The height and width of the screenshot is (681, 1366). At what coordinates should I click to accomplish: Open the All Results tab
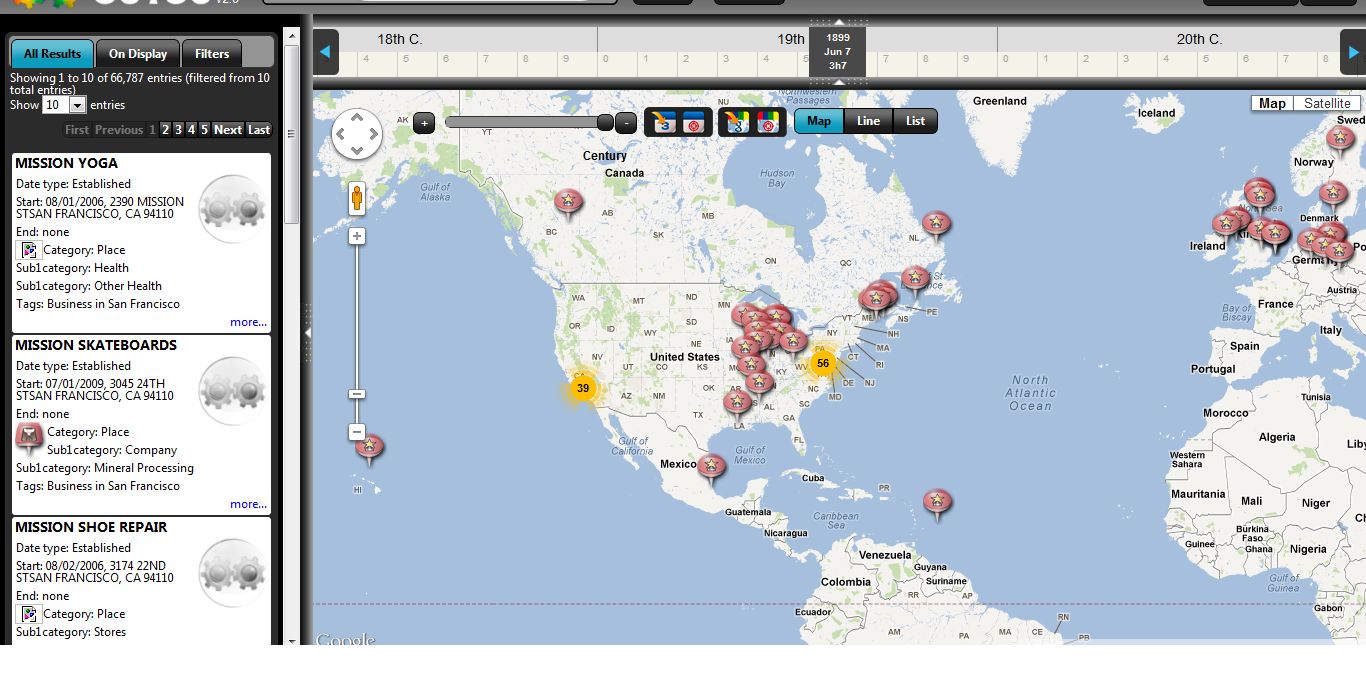coord(53,54)
